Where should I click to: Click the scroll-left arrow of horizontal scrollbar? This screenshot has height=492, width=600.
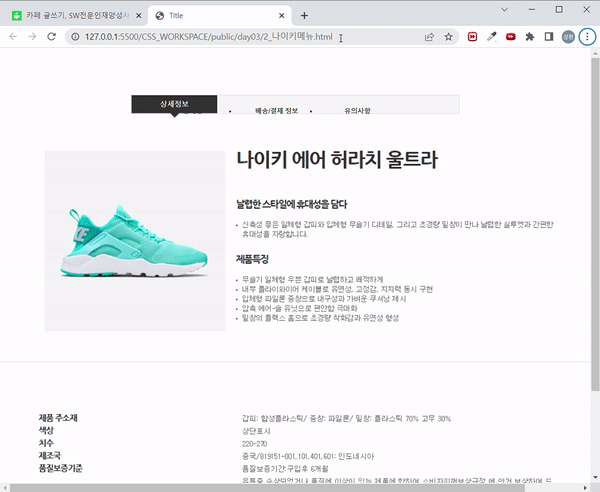5,488
